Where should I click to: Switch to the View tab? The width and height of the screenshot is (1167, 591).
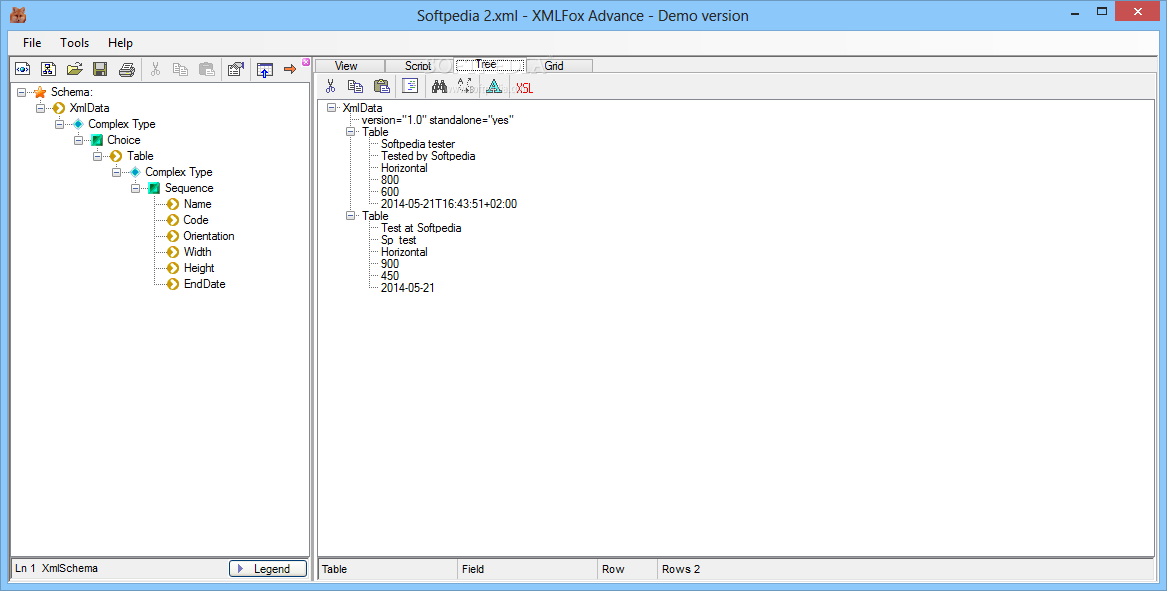[347, 66]
